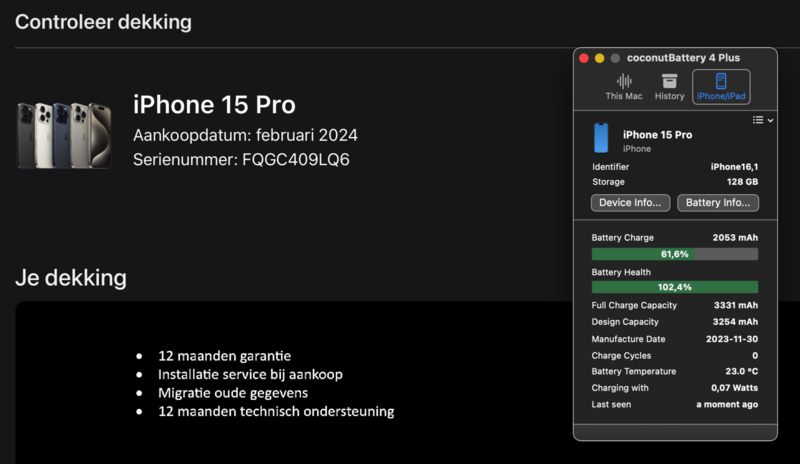
Task: Click the Manufacture Date 2023-11-30 value
Action: point(732,339)
